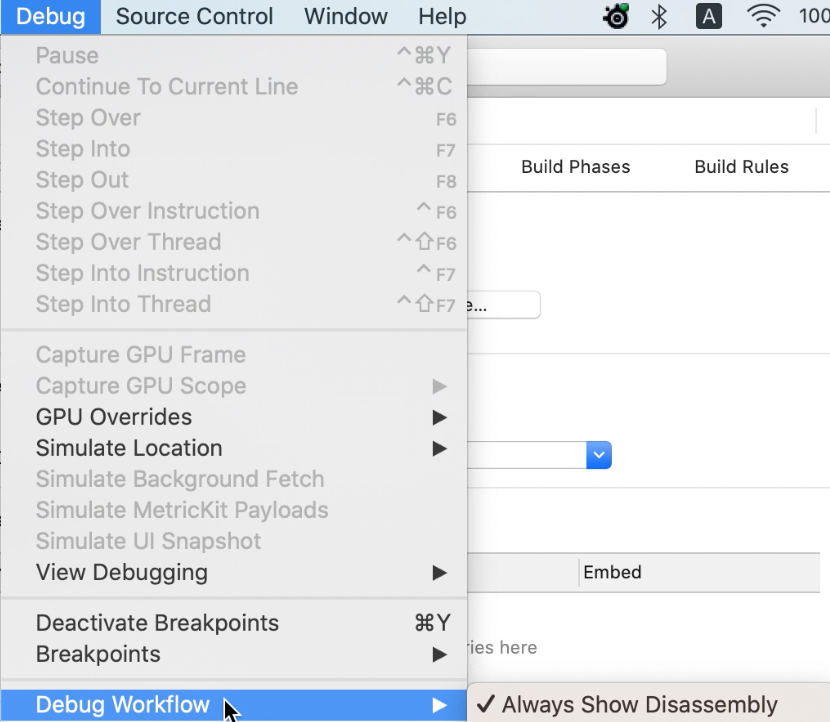Click the blue popup chevron button
Viewport: 830px width, 722px height.
pos(599,455)
